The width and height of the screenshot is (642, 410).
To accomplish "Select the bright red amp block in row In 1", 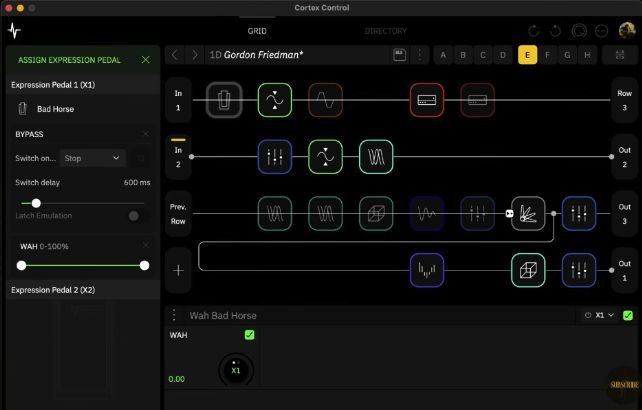I will coord(427,100).
